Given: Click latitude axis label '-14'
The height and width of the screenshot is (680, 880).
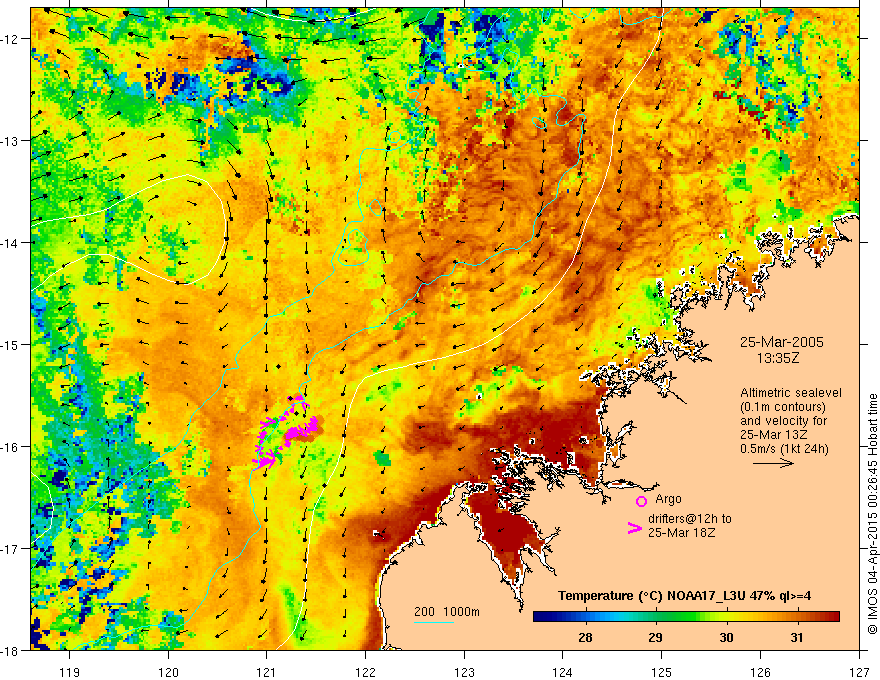Looking at the screenshot, I should pyautogui.click(x=10, y=243).
